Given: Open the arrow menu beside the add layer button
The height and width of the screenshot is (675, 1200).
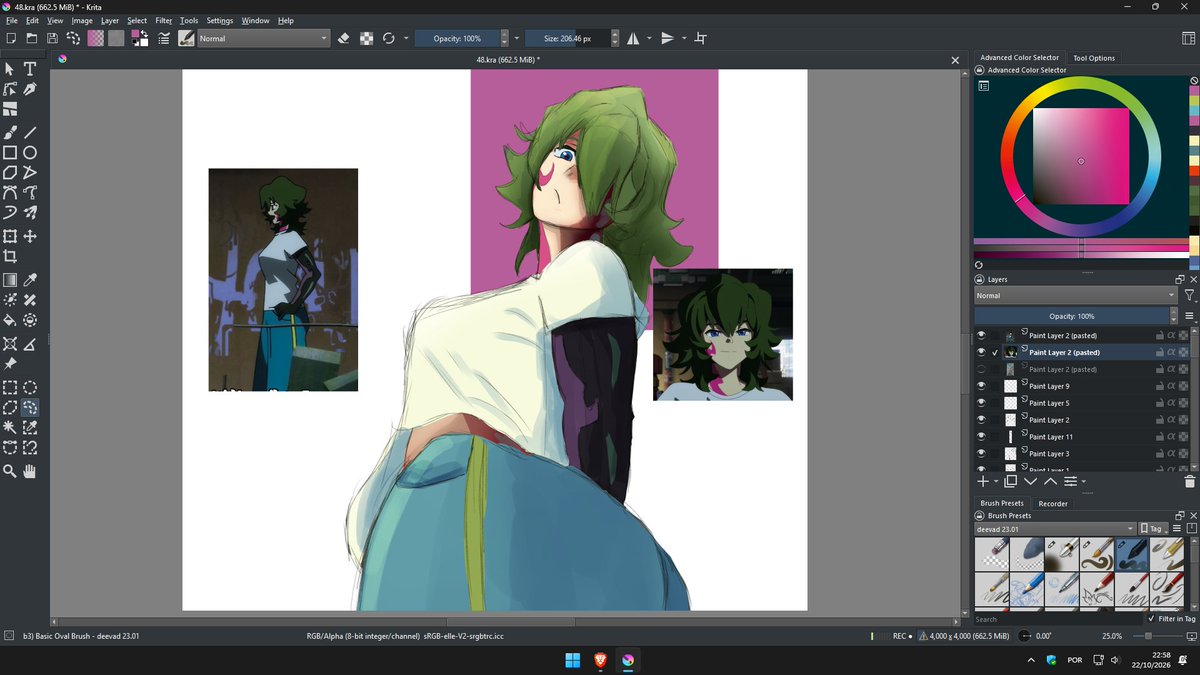Looking at the screenshot, I should tap(997, 482).
